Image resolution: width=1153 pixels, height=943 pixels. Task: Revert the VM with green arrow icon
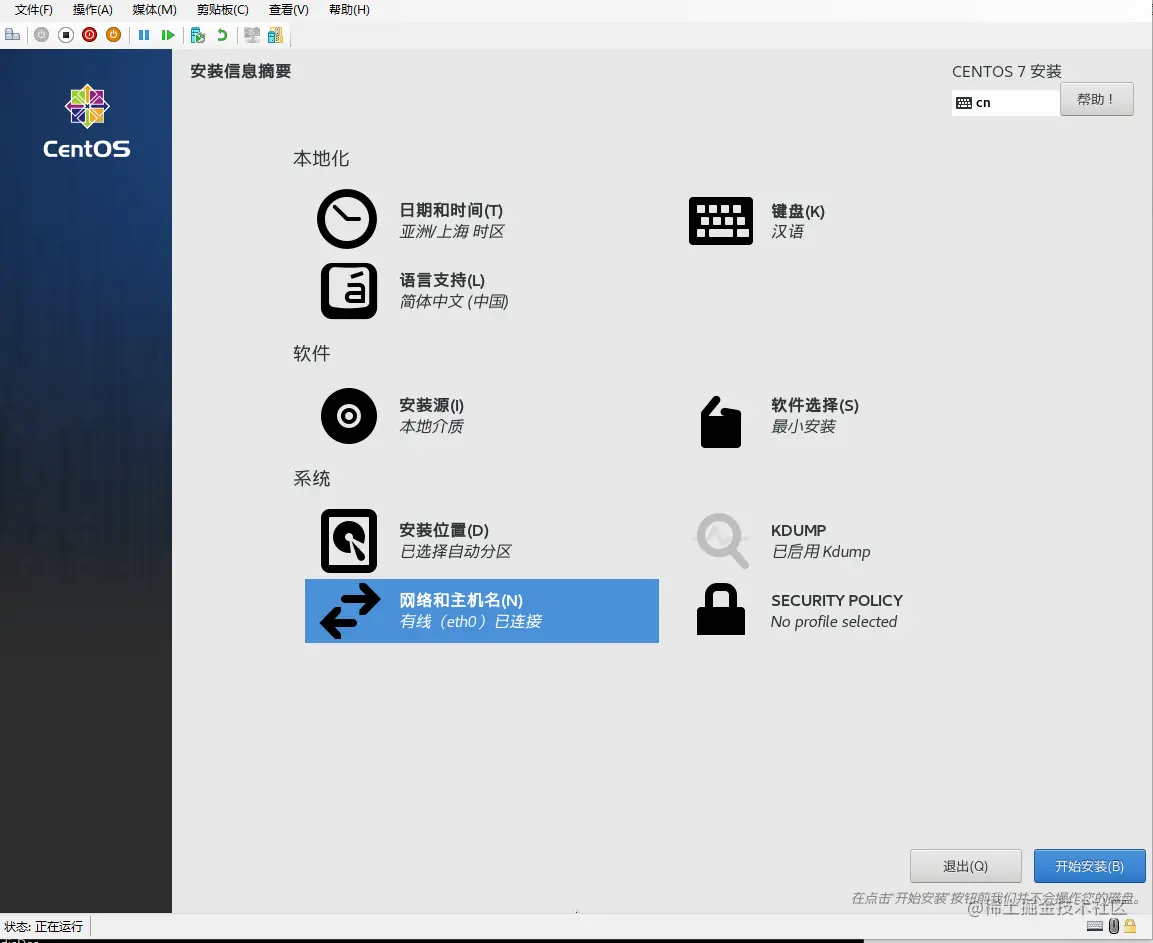[x=222, y=35]
